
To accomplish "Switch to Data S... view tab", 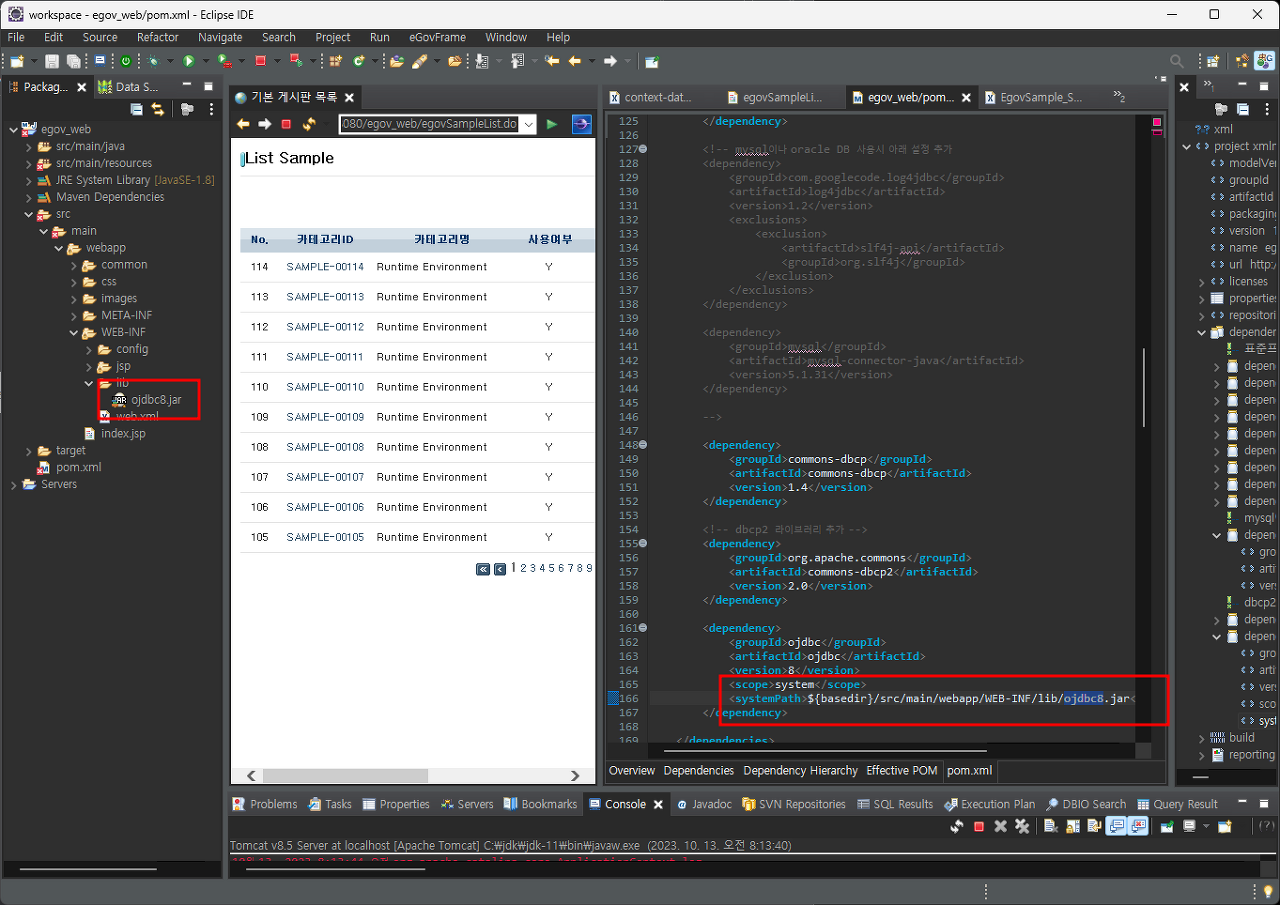I will click(x=129, y=87).
